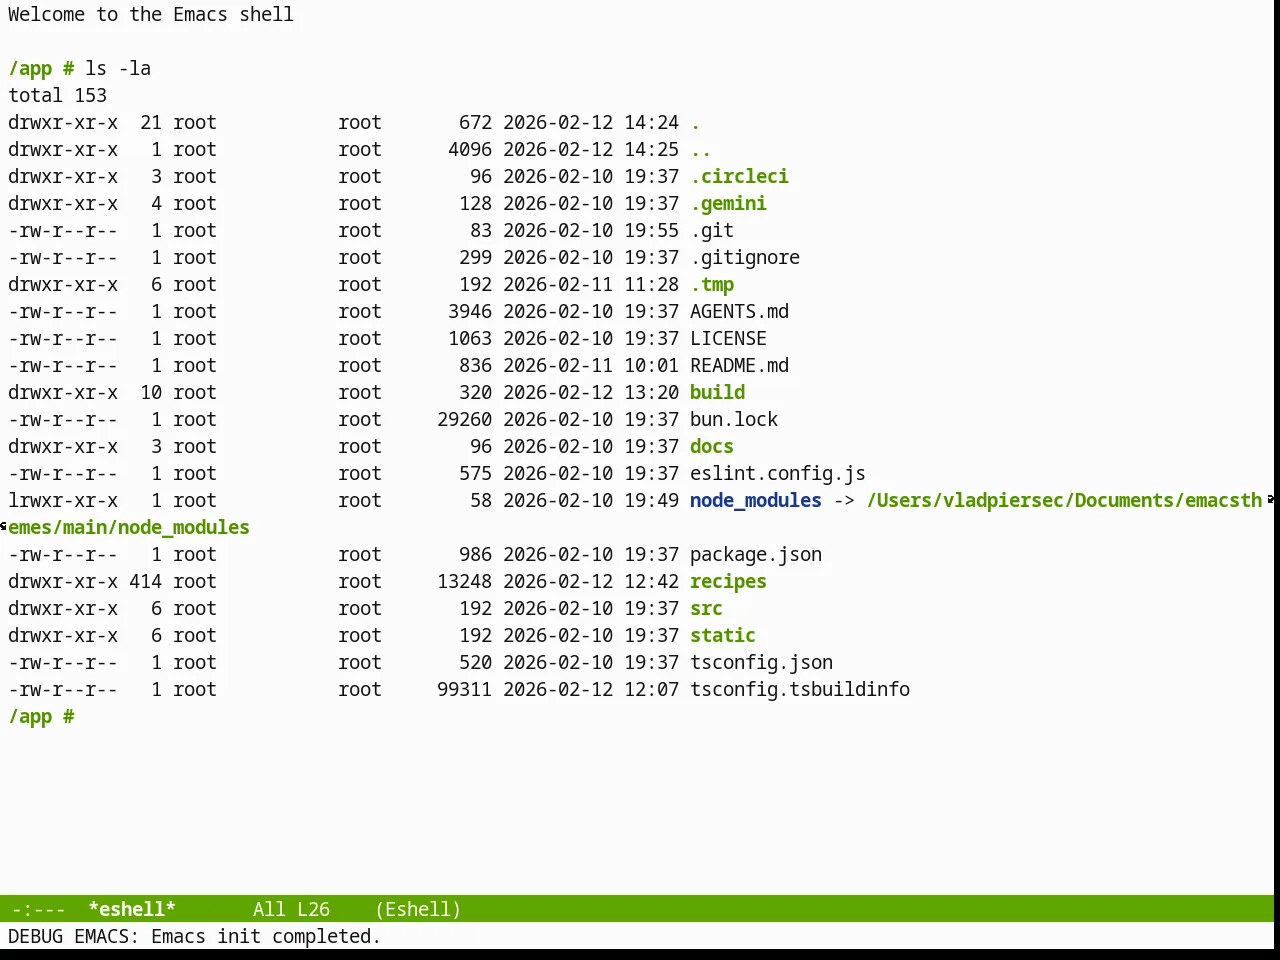This screenshot has width=1280, height=960.
Task: Open the docs directory entry
Action: (x=712, y=447)
